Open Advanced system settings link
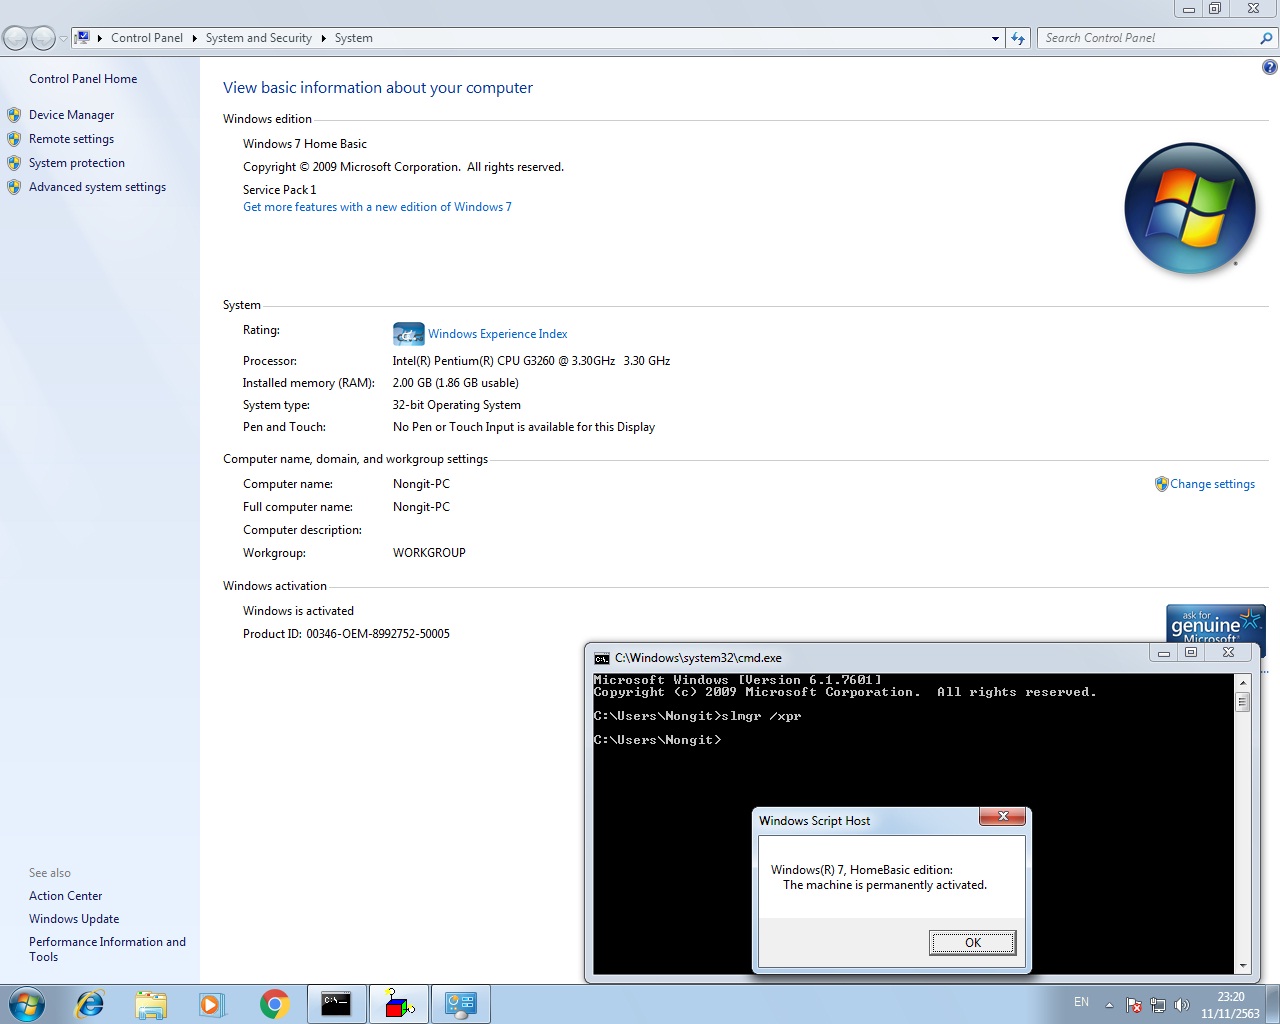Screen dimensions: 1280x1024 pos(98,187)
